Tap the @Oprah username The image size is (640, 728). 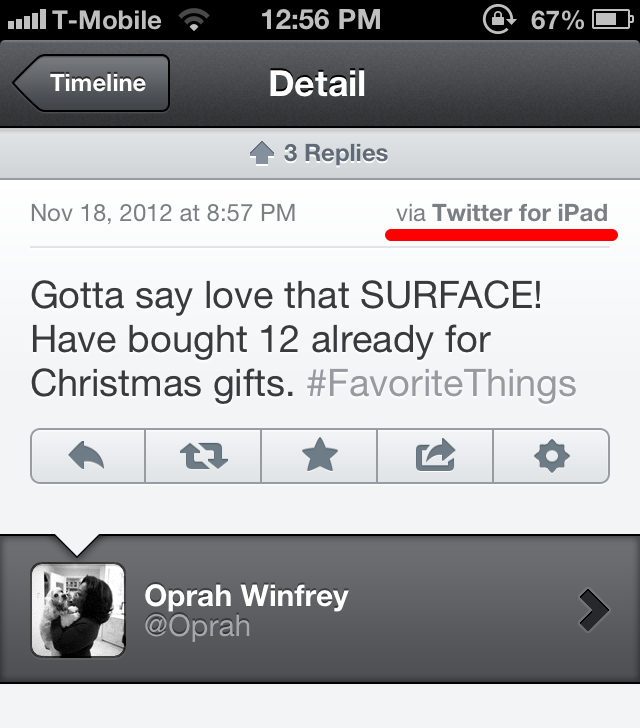197,627
